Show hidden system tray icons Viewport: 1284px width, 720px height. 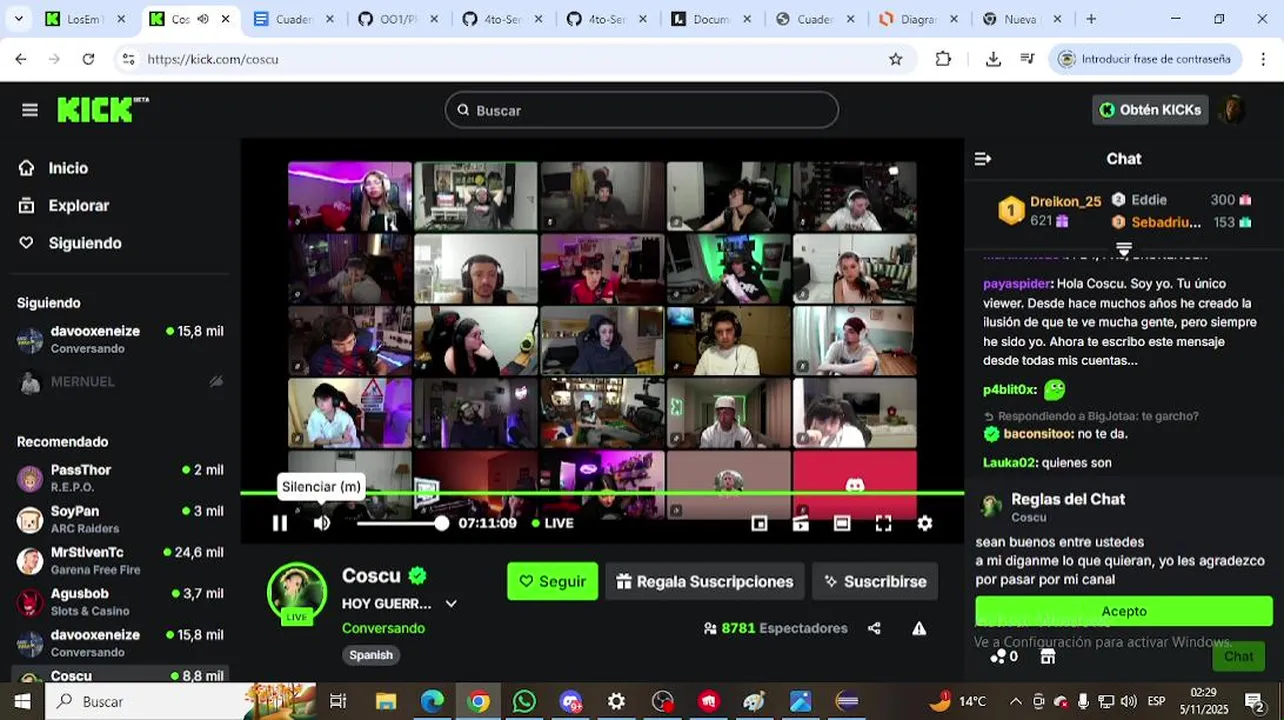point(1016,701)
